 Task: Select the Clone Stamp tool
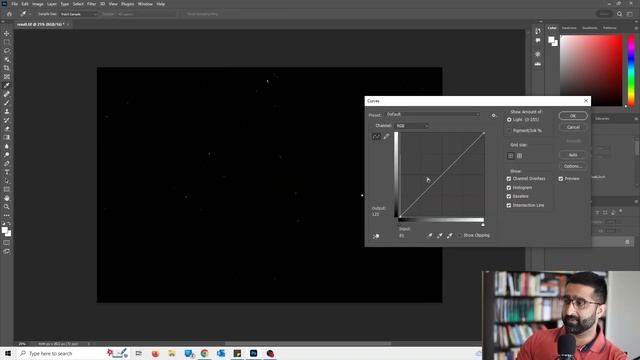(7, 111)
